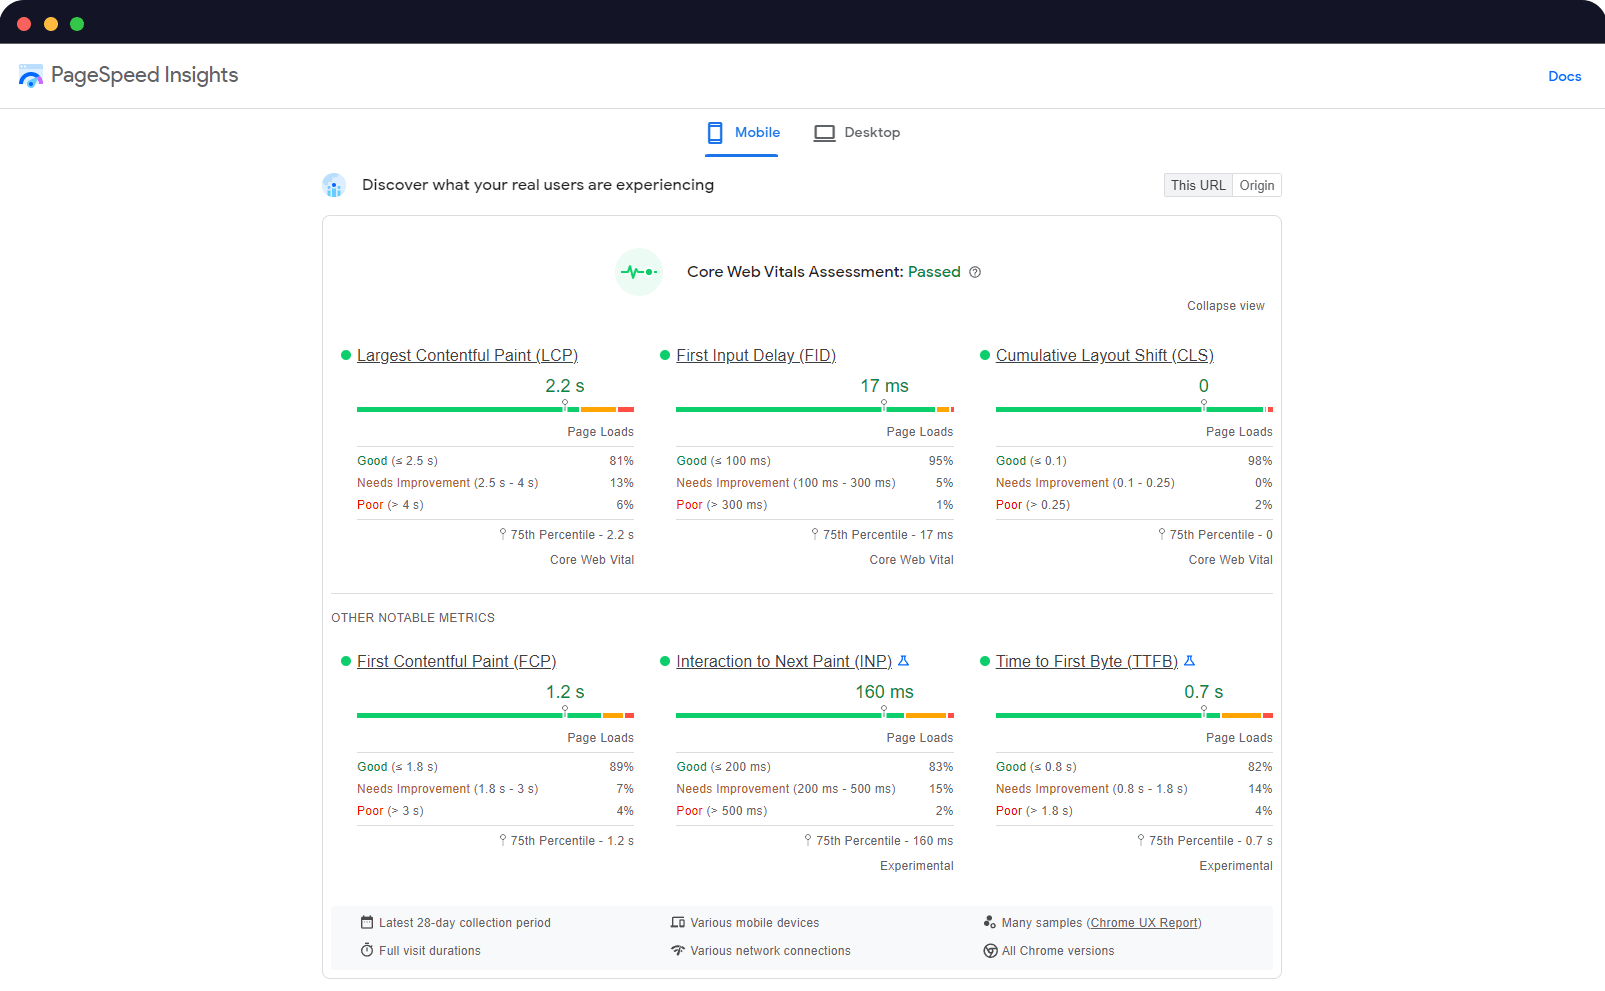The height and width of the screenshot is (991, 1605).
Task: Click the FID value '17 ms'
Action: point(885,386)
